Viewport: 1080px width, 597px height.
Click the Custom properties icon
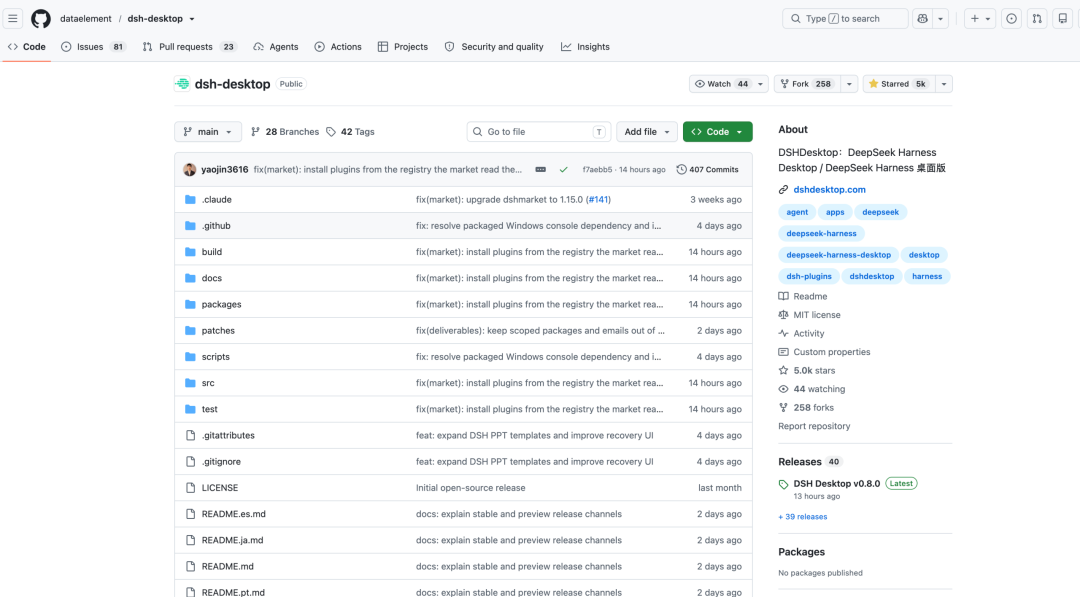click(x=783, y=352)
